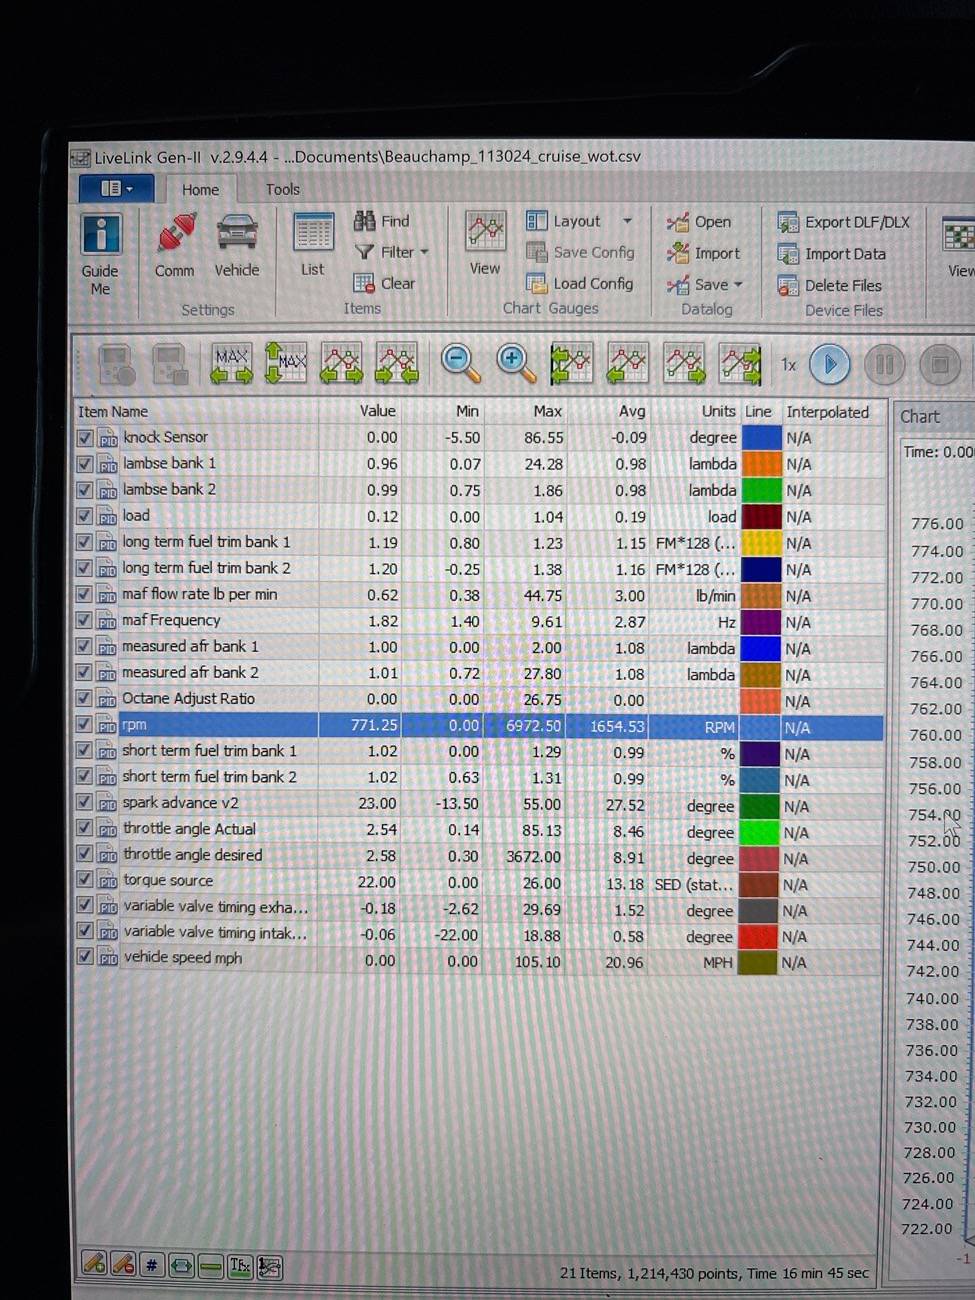This screenshot has width=975, height=1300.
Task: Clear the items list
Action: (x=384, y=284)
